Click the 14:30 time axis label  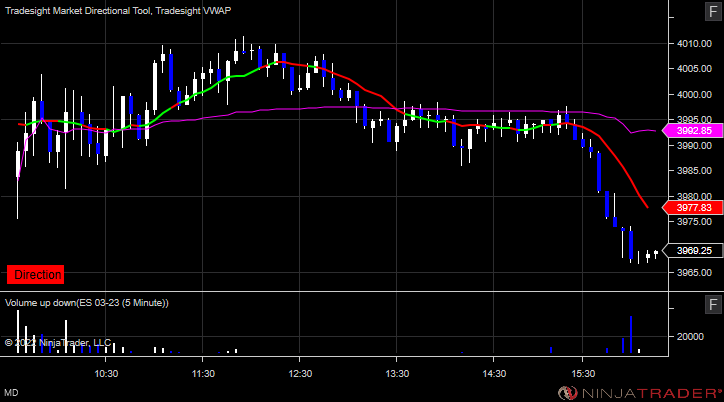pyautogui.click(x=494, y=373)
